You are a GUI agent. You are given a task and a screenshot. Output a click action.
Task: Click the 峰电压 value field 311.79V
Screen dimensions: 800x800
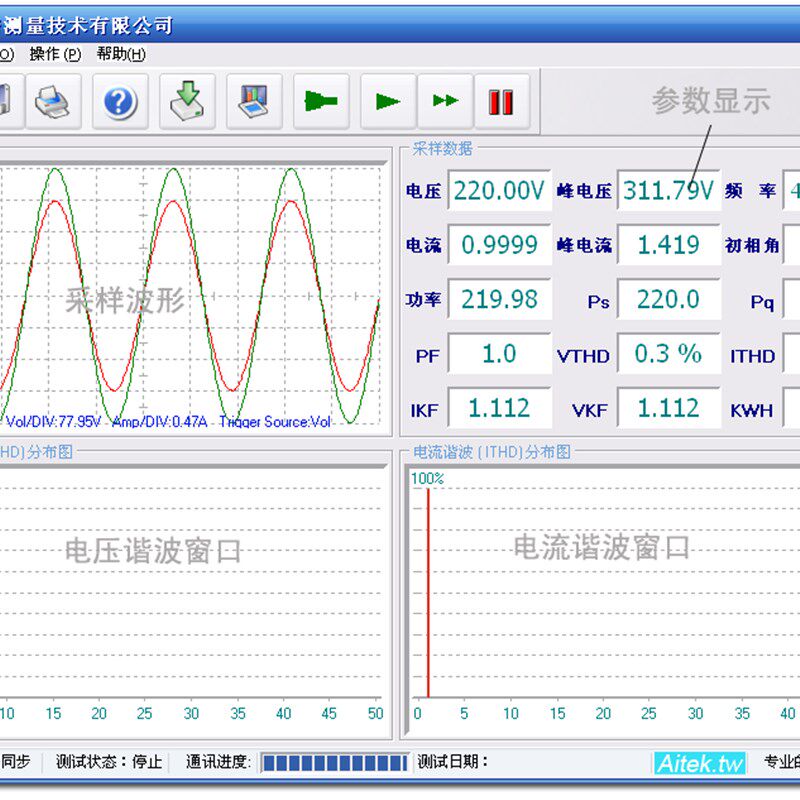coord(669,190)
